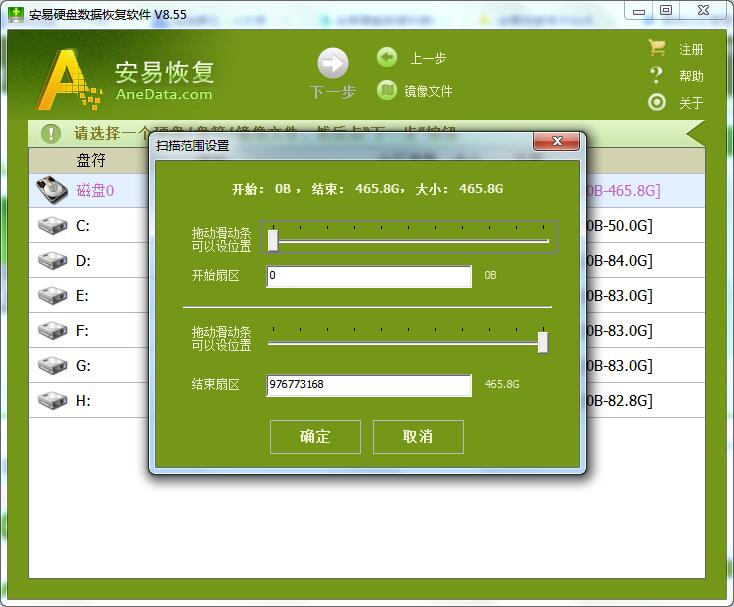734x607 pixels.
Task: Click the C: drive letter
Action: pos(82,226)
